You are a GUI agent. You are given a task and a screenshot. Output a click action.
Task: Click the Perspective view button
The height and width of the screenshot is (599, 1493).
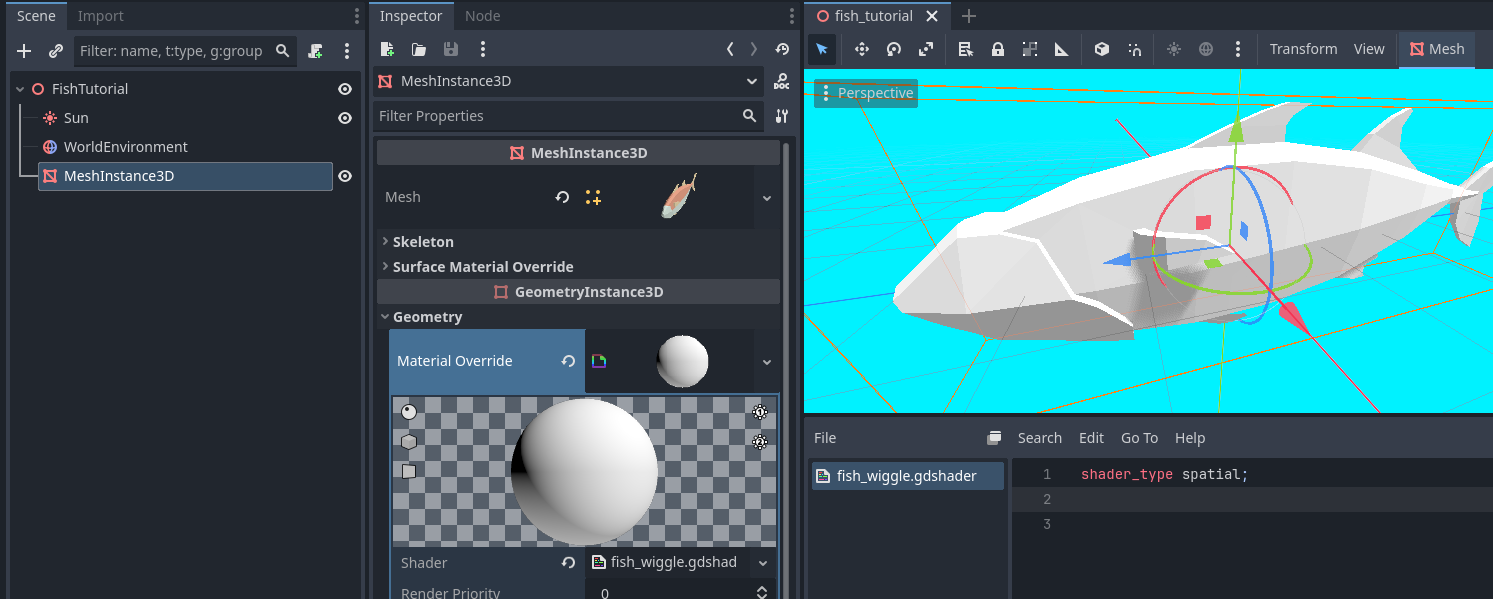[866, 93]
